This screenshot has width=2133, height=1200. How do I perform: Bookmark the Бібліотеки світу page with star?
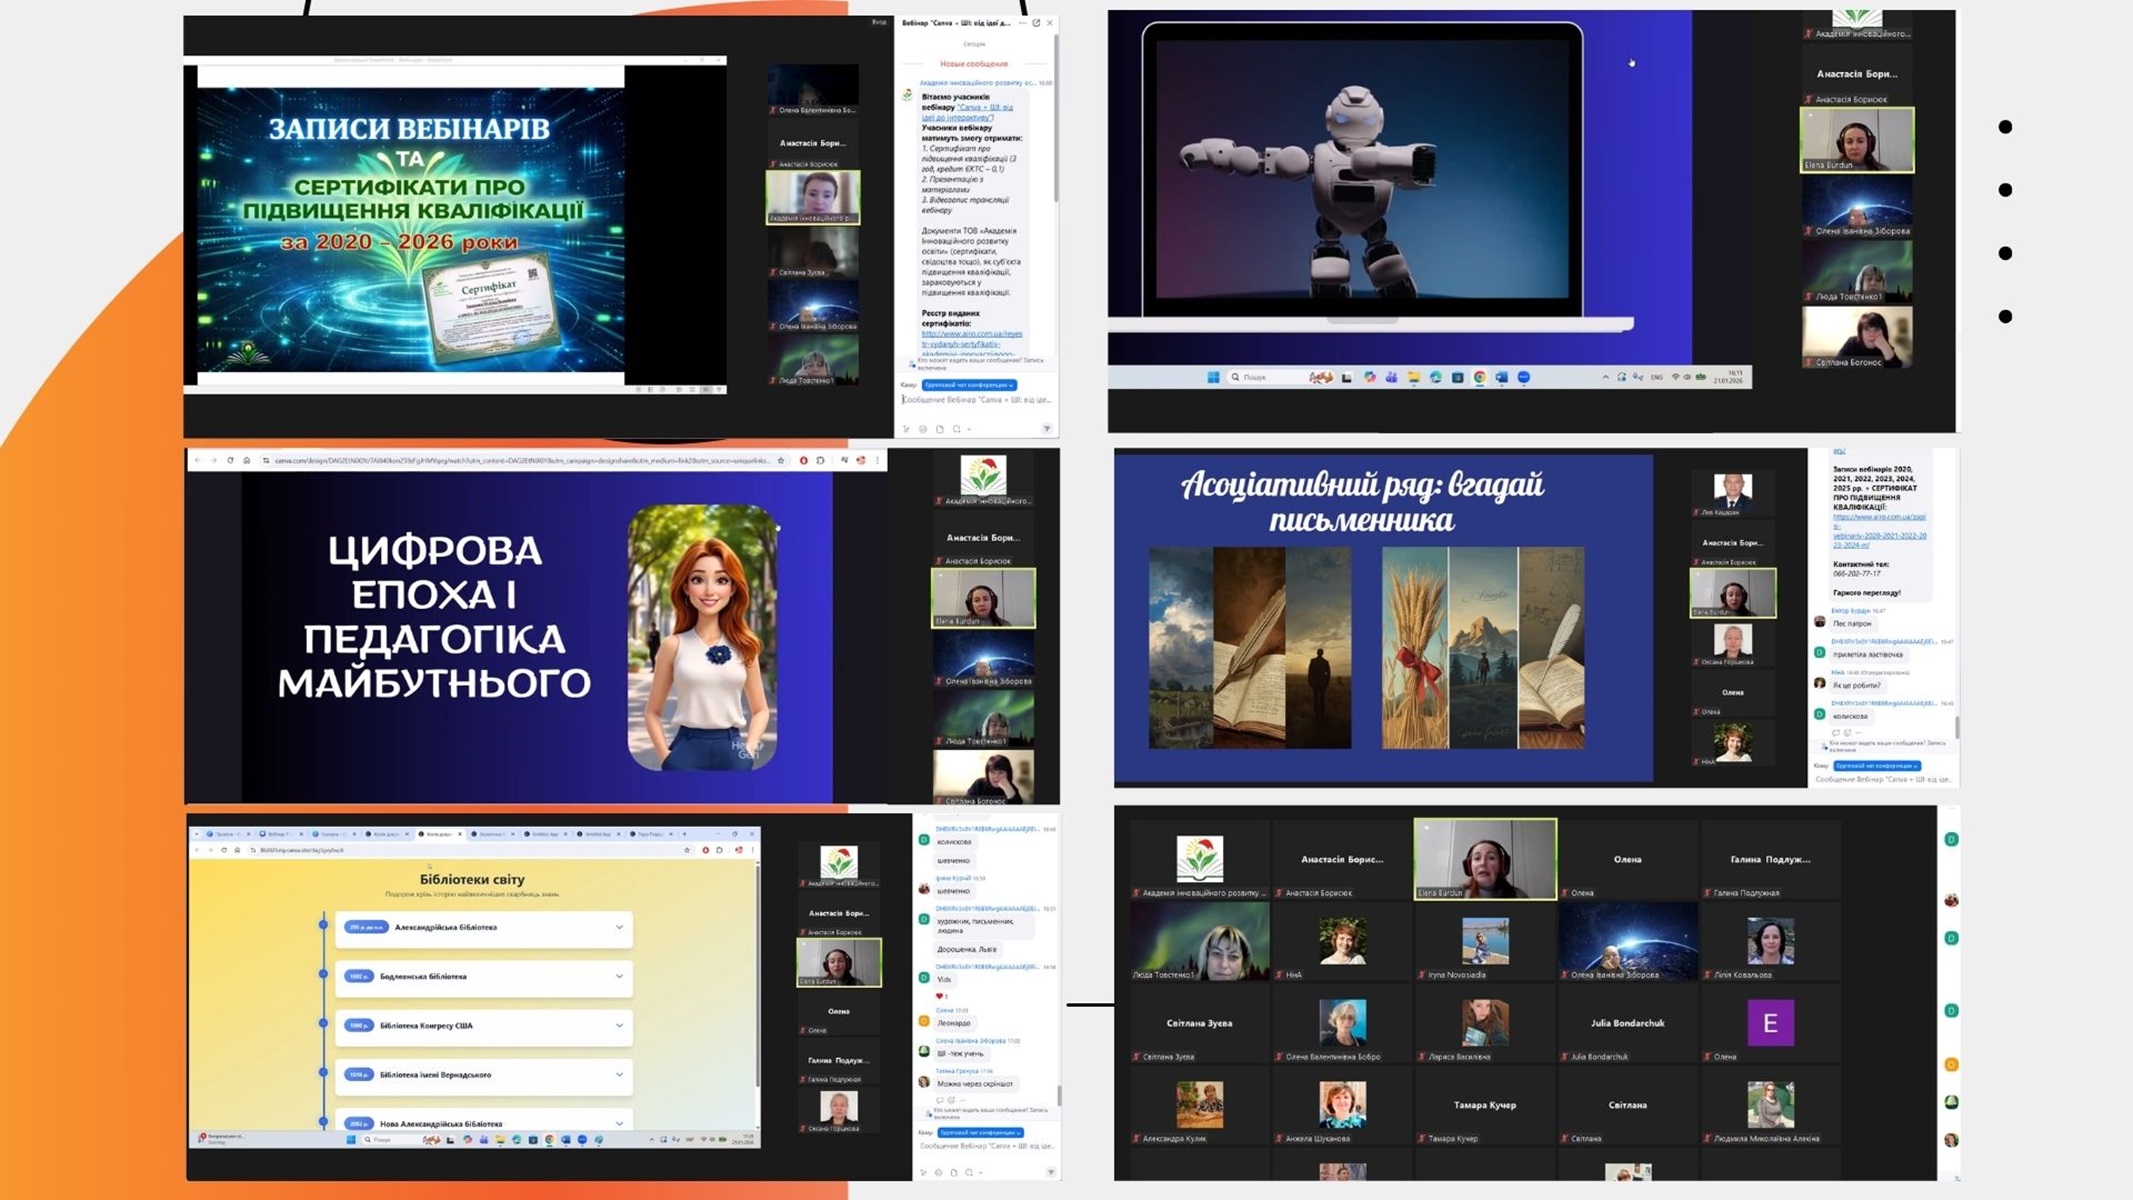point(687,850)
